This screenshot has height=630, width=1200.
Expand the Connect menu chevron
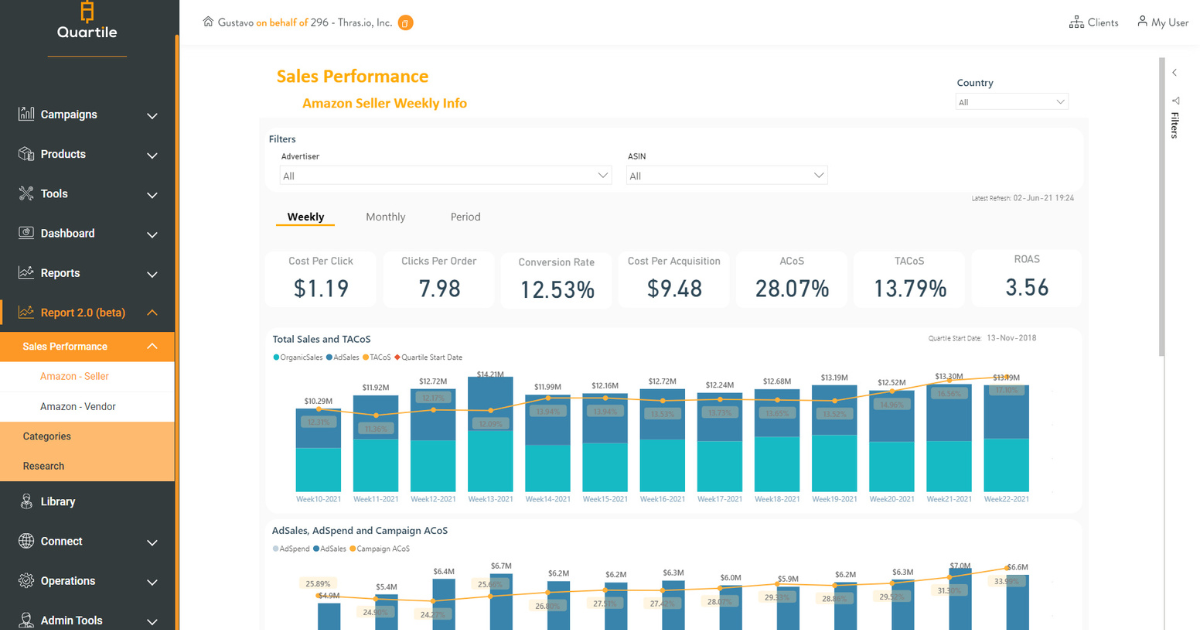coord(152,543)
